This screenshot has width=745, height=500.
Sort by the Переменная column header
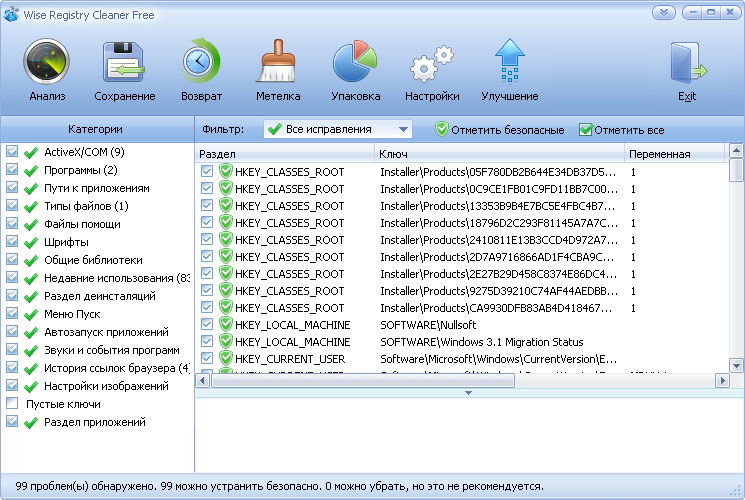tap(675, 154)
